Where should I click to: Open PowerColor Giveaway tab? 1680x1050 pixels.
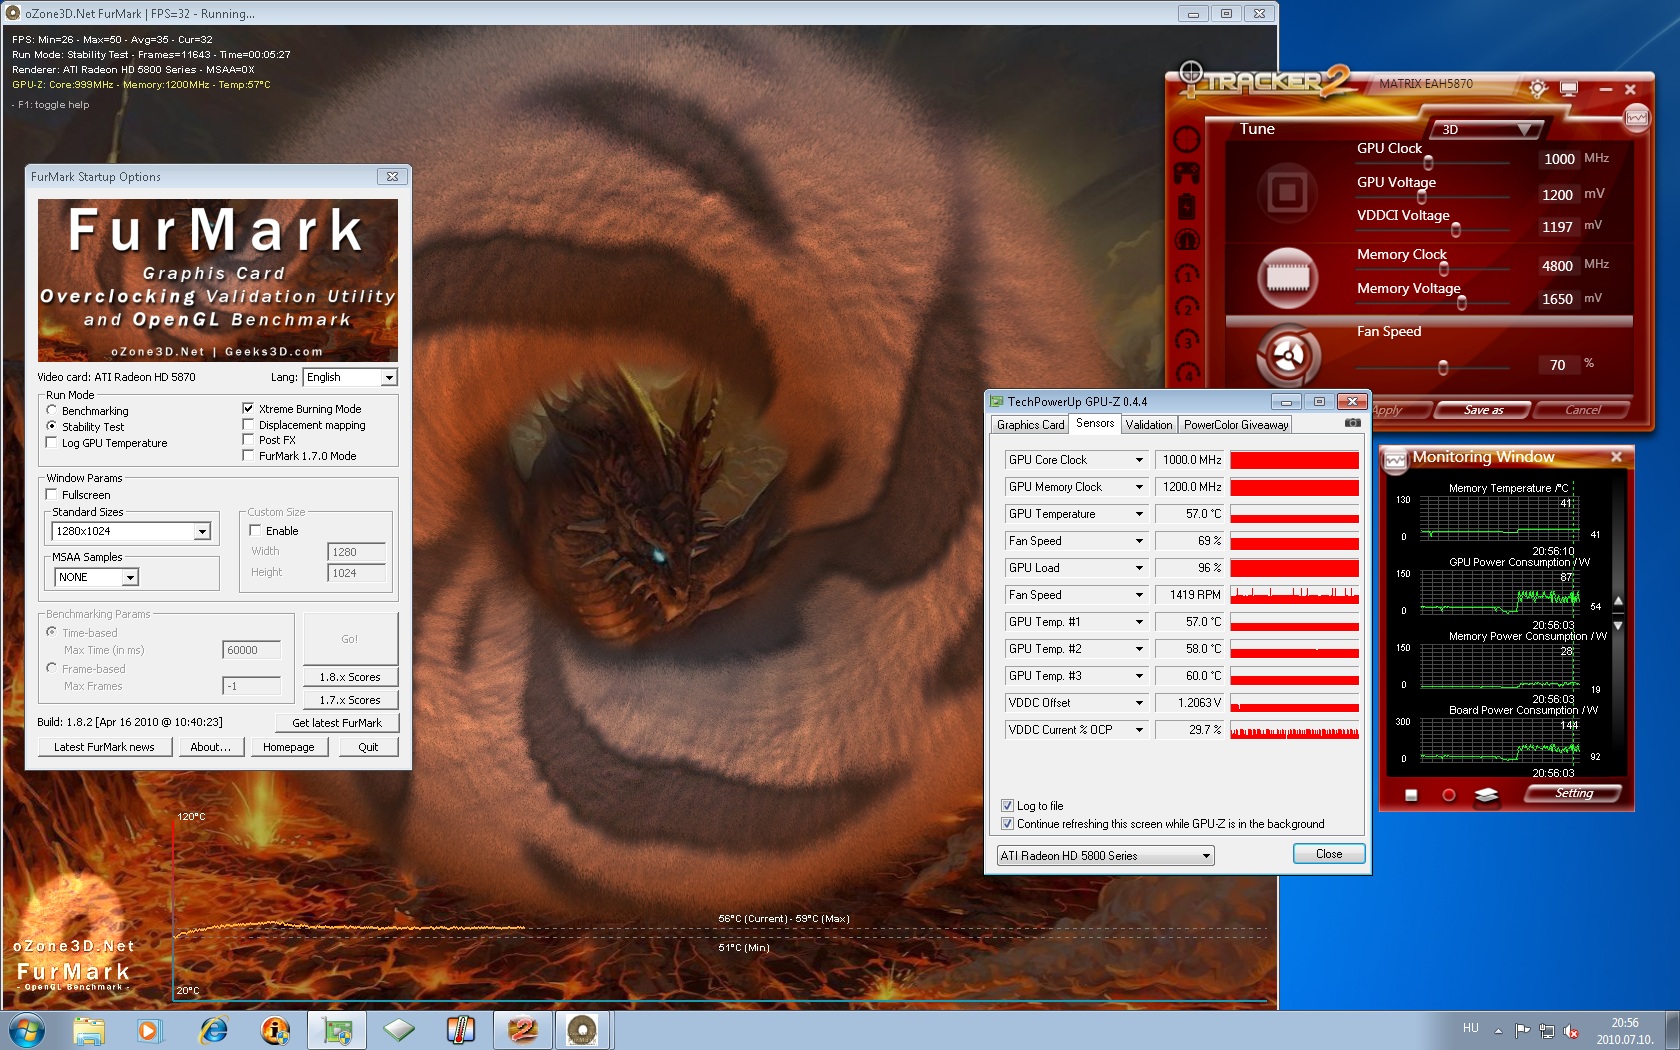tap(1235, 425)
